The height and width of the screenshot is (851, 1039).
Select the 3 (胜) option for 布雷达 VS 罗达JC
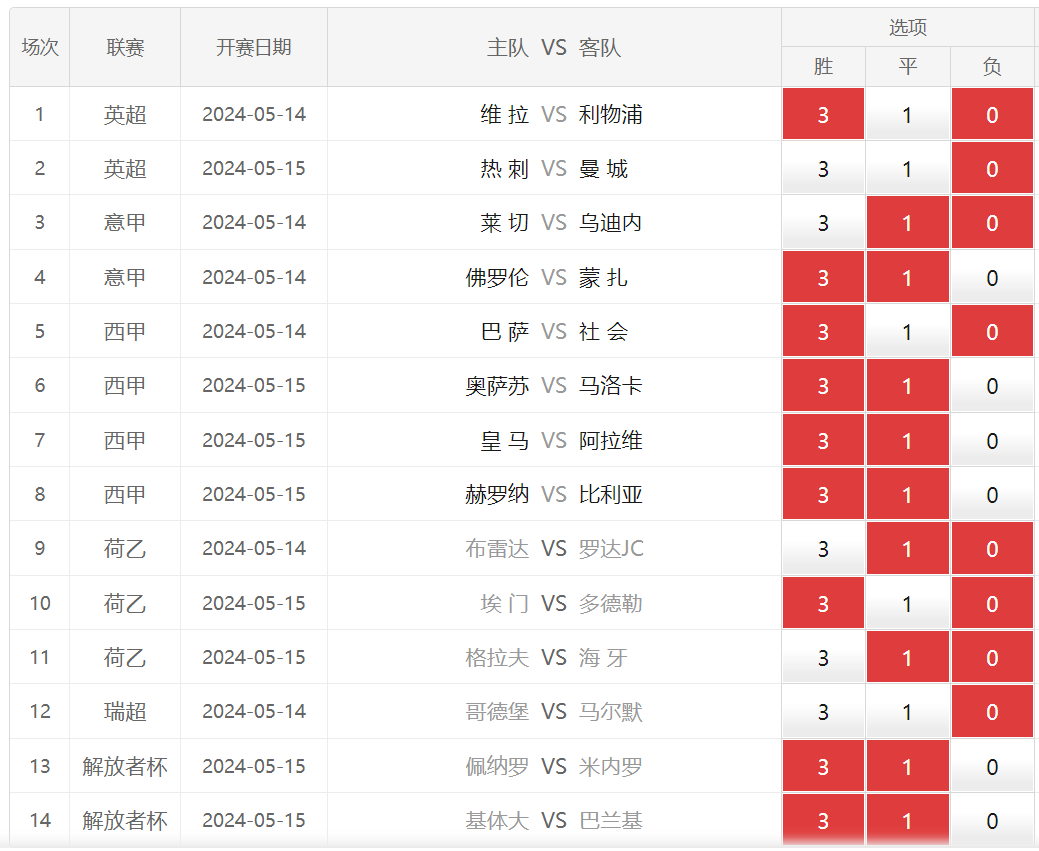coord(823,549)
